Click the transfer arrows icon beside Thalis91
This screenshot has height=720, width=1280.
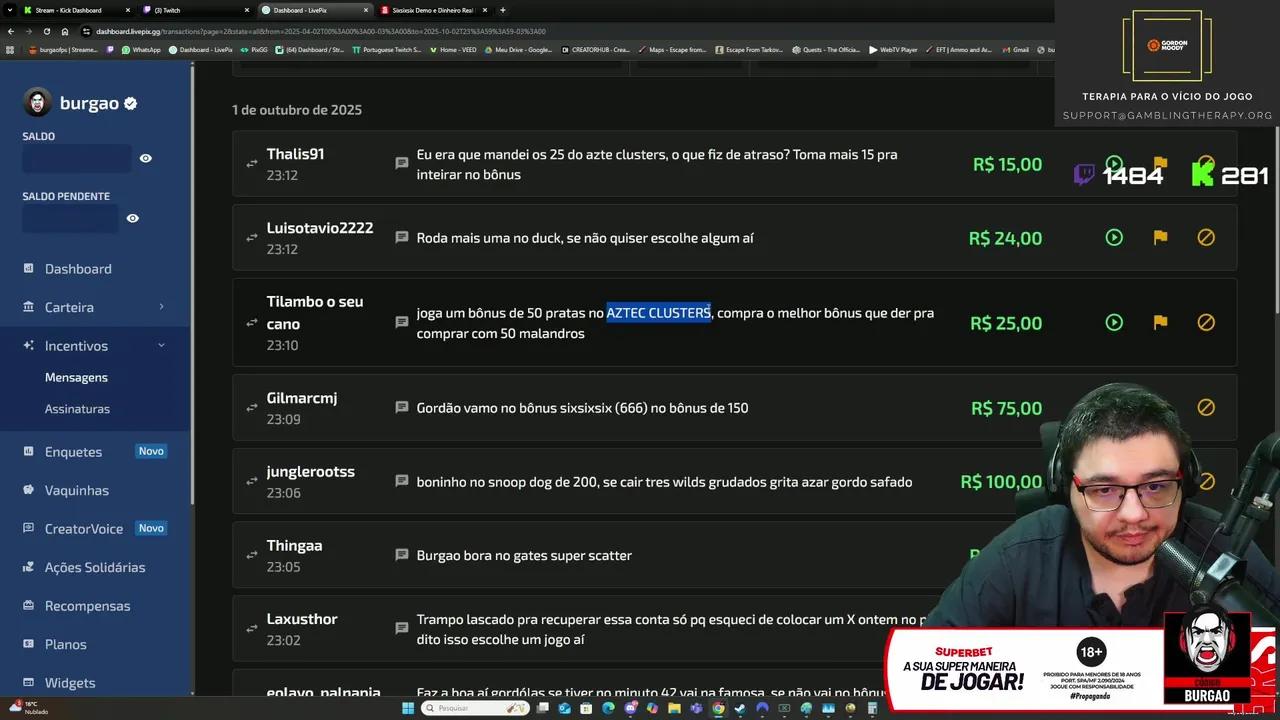point(252,164)
